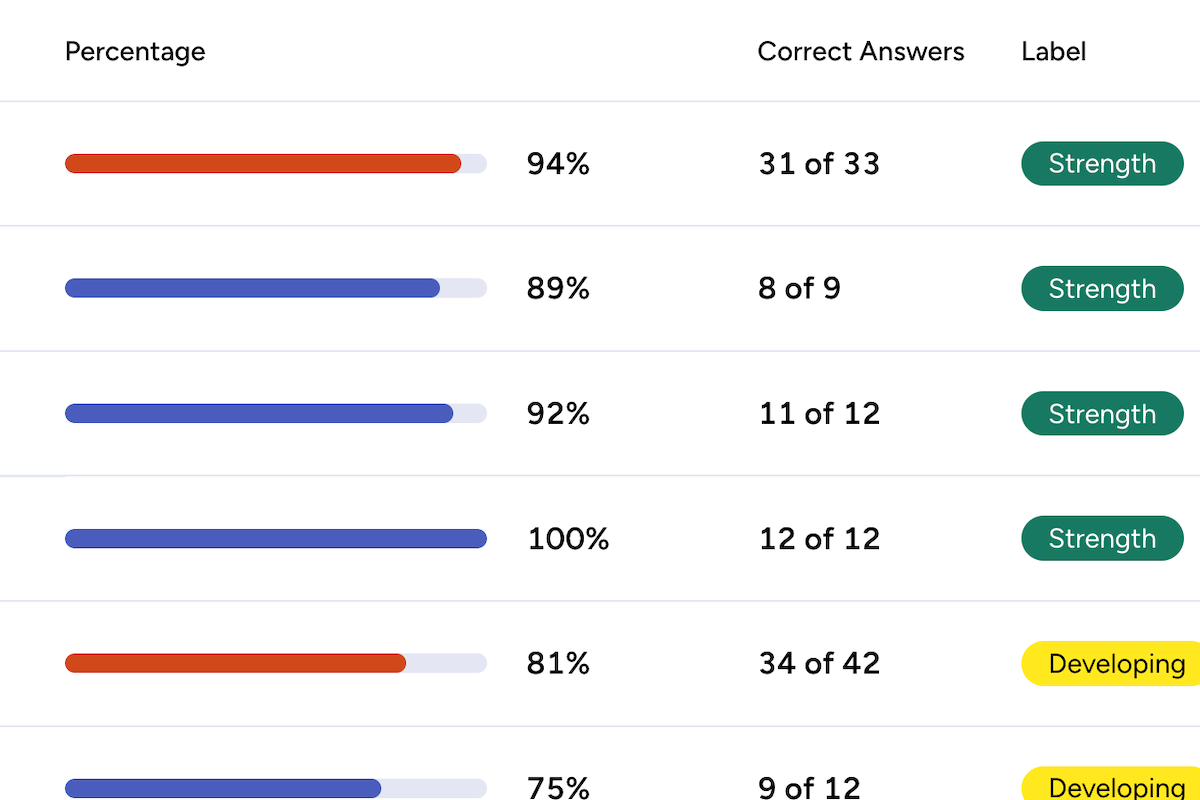Screen dimensions: 1200x800
Task: Click the blue 89% progress bar
Action: coord(252,289)
